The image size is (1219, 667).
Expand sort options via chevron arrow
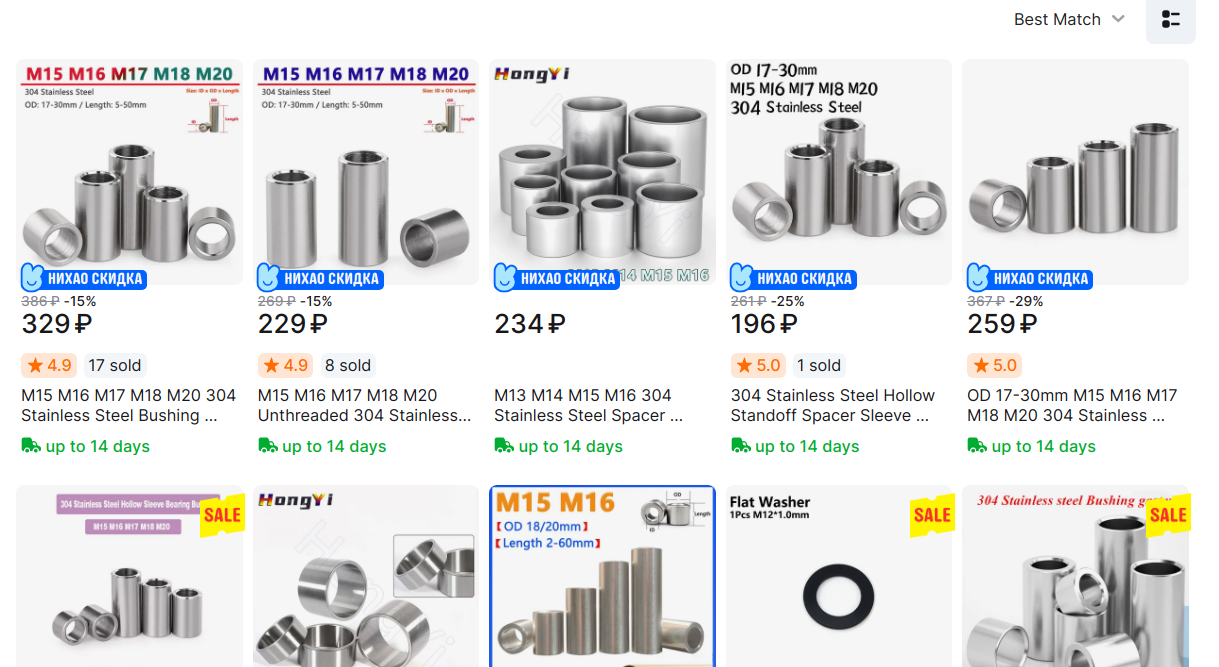(1118, 19)
